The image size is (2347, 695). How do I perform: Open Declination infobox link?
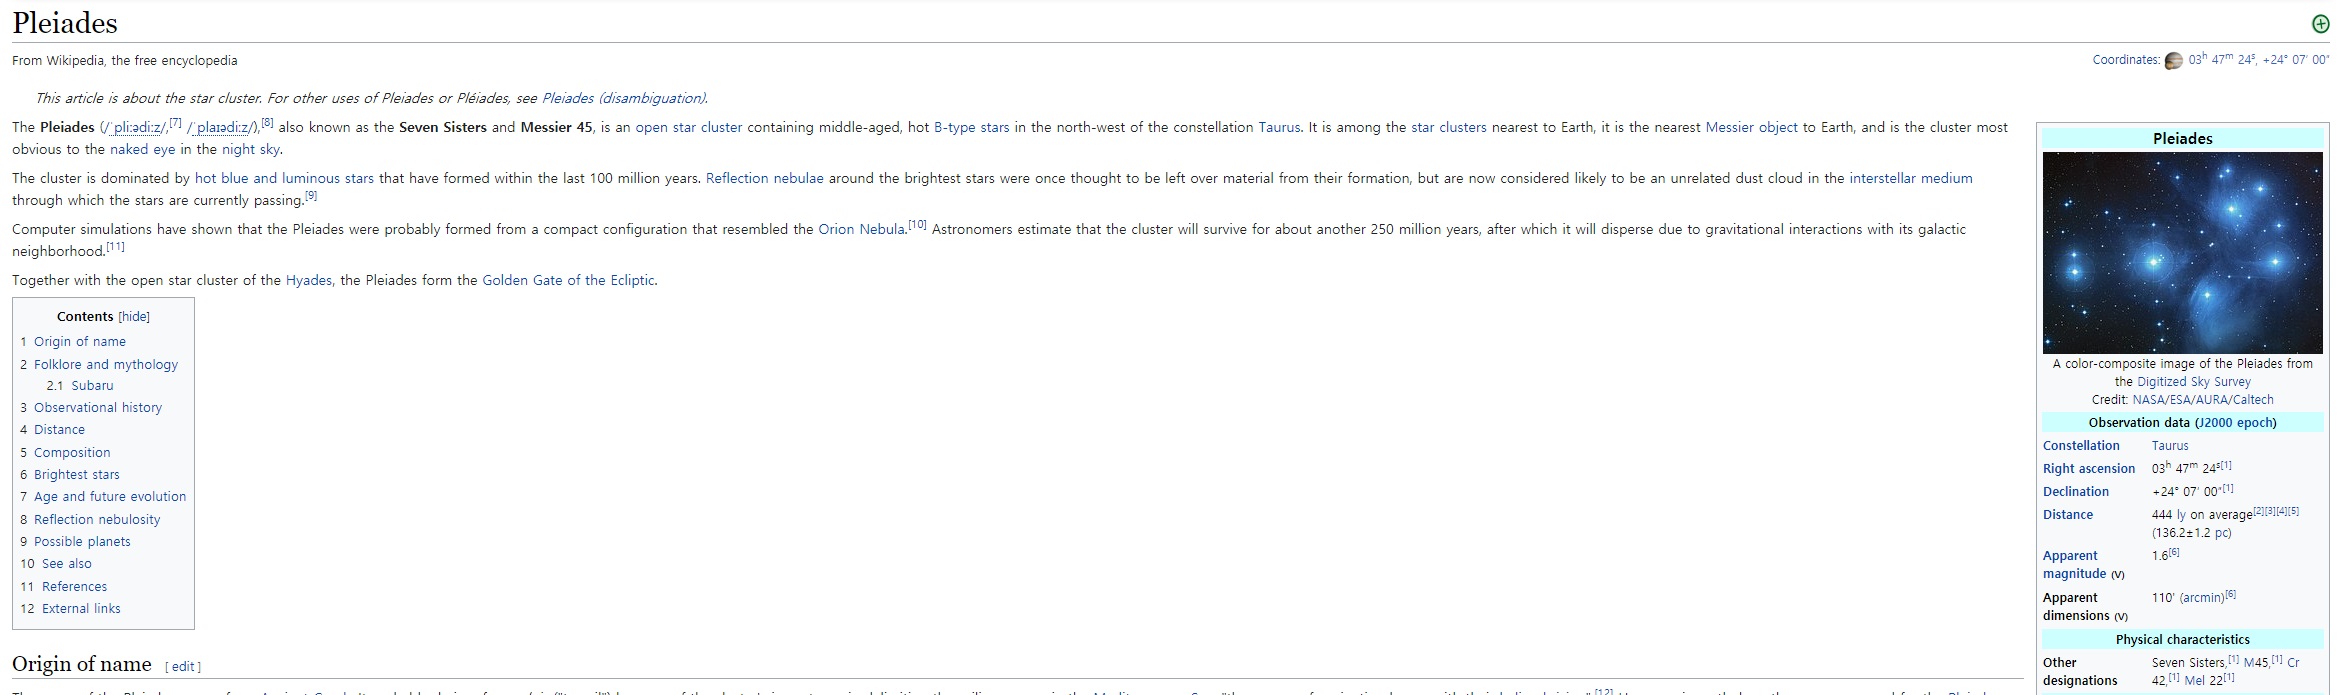coord(2076,492)
